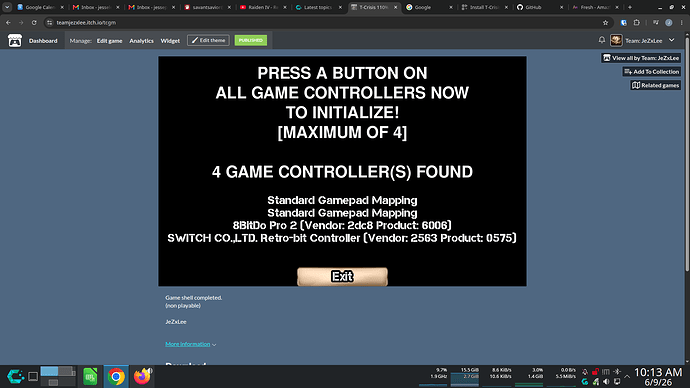Open the media control toolbar icon

[655, 22]
